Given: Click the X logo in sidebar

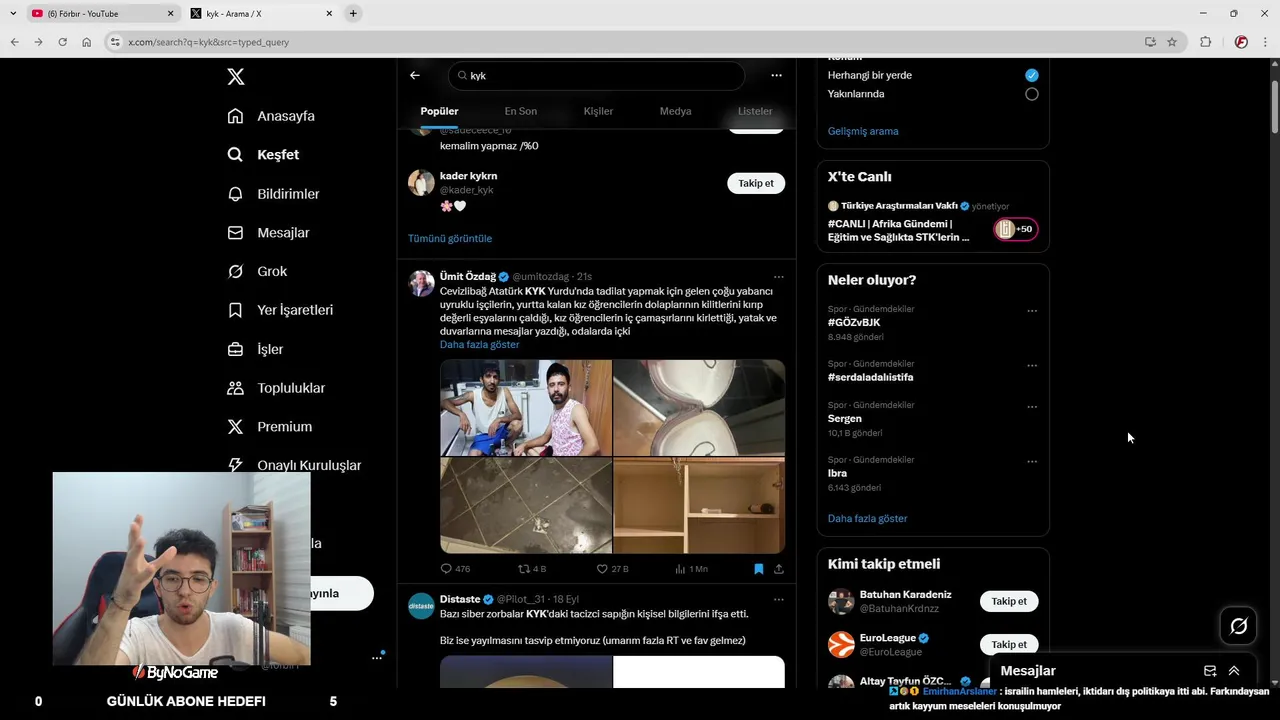Looking at the screenshot, I should [235, 77].
